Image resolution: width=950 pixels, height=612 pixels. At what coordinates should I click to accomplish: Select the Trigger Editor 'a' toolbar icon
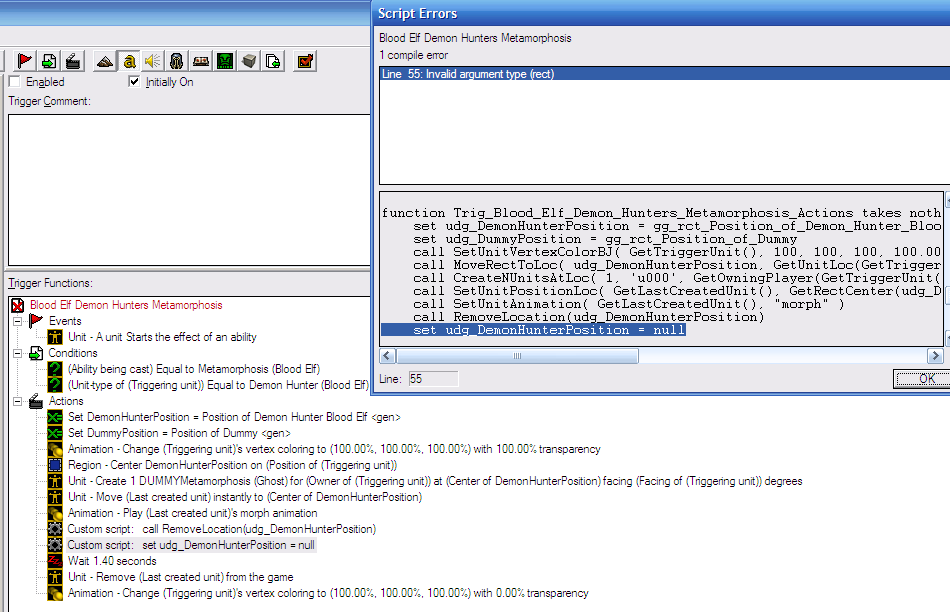coord(128,61)
